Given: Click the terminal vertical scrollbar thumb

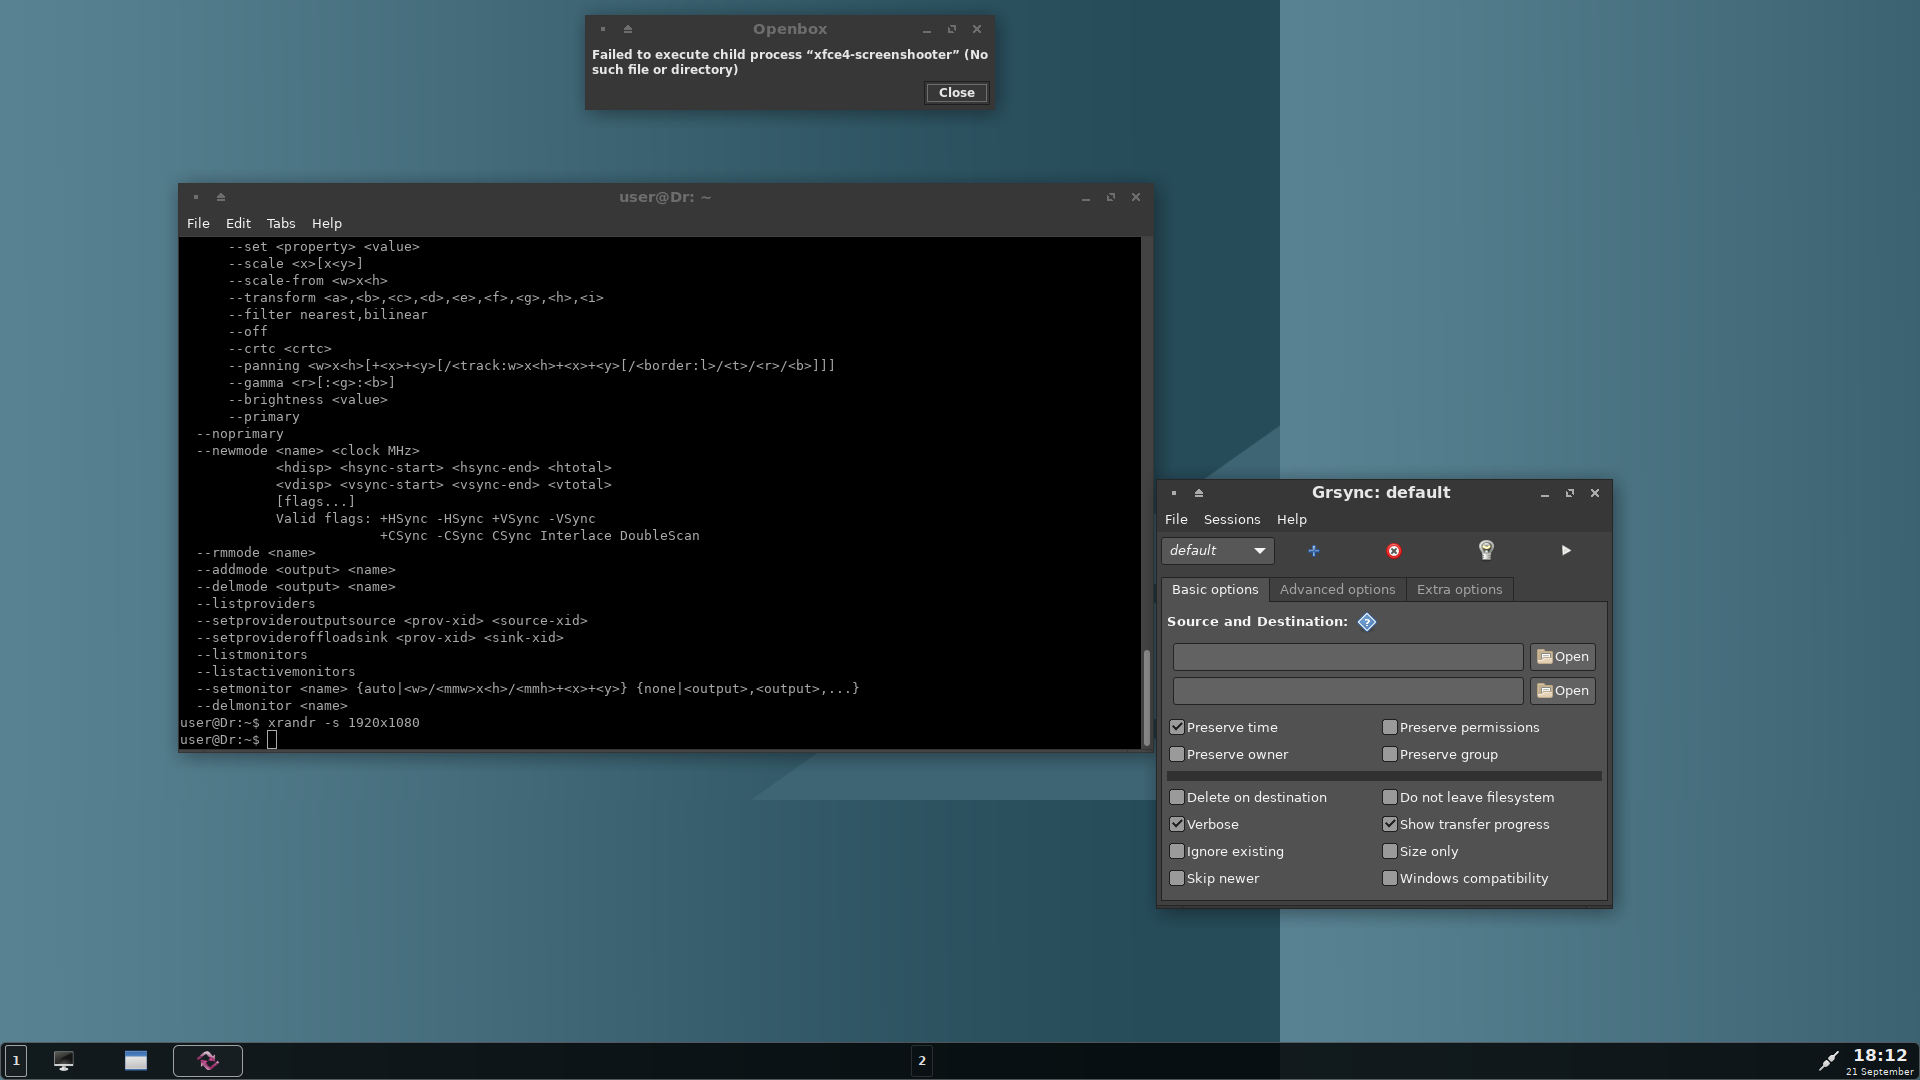Looking at the screenshot, I should point(1146,697).
